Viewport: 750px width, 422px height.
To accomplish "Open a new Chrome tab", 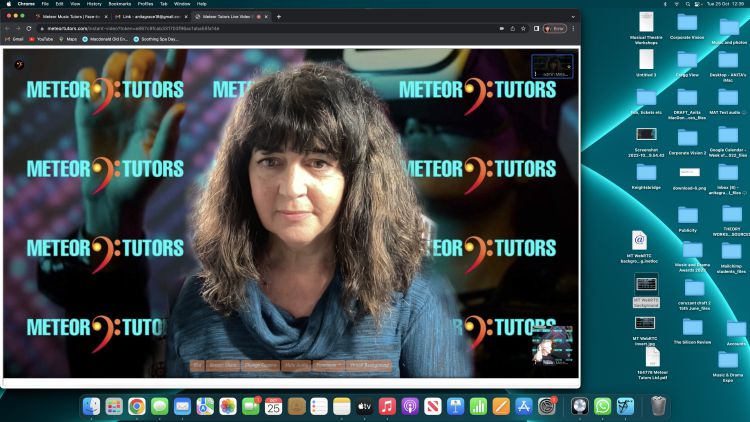I will [279, 17].
